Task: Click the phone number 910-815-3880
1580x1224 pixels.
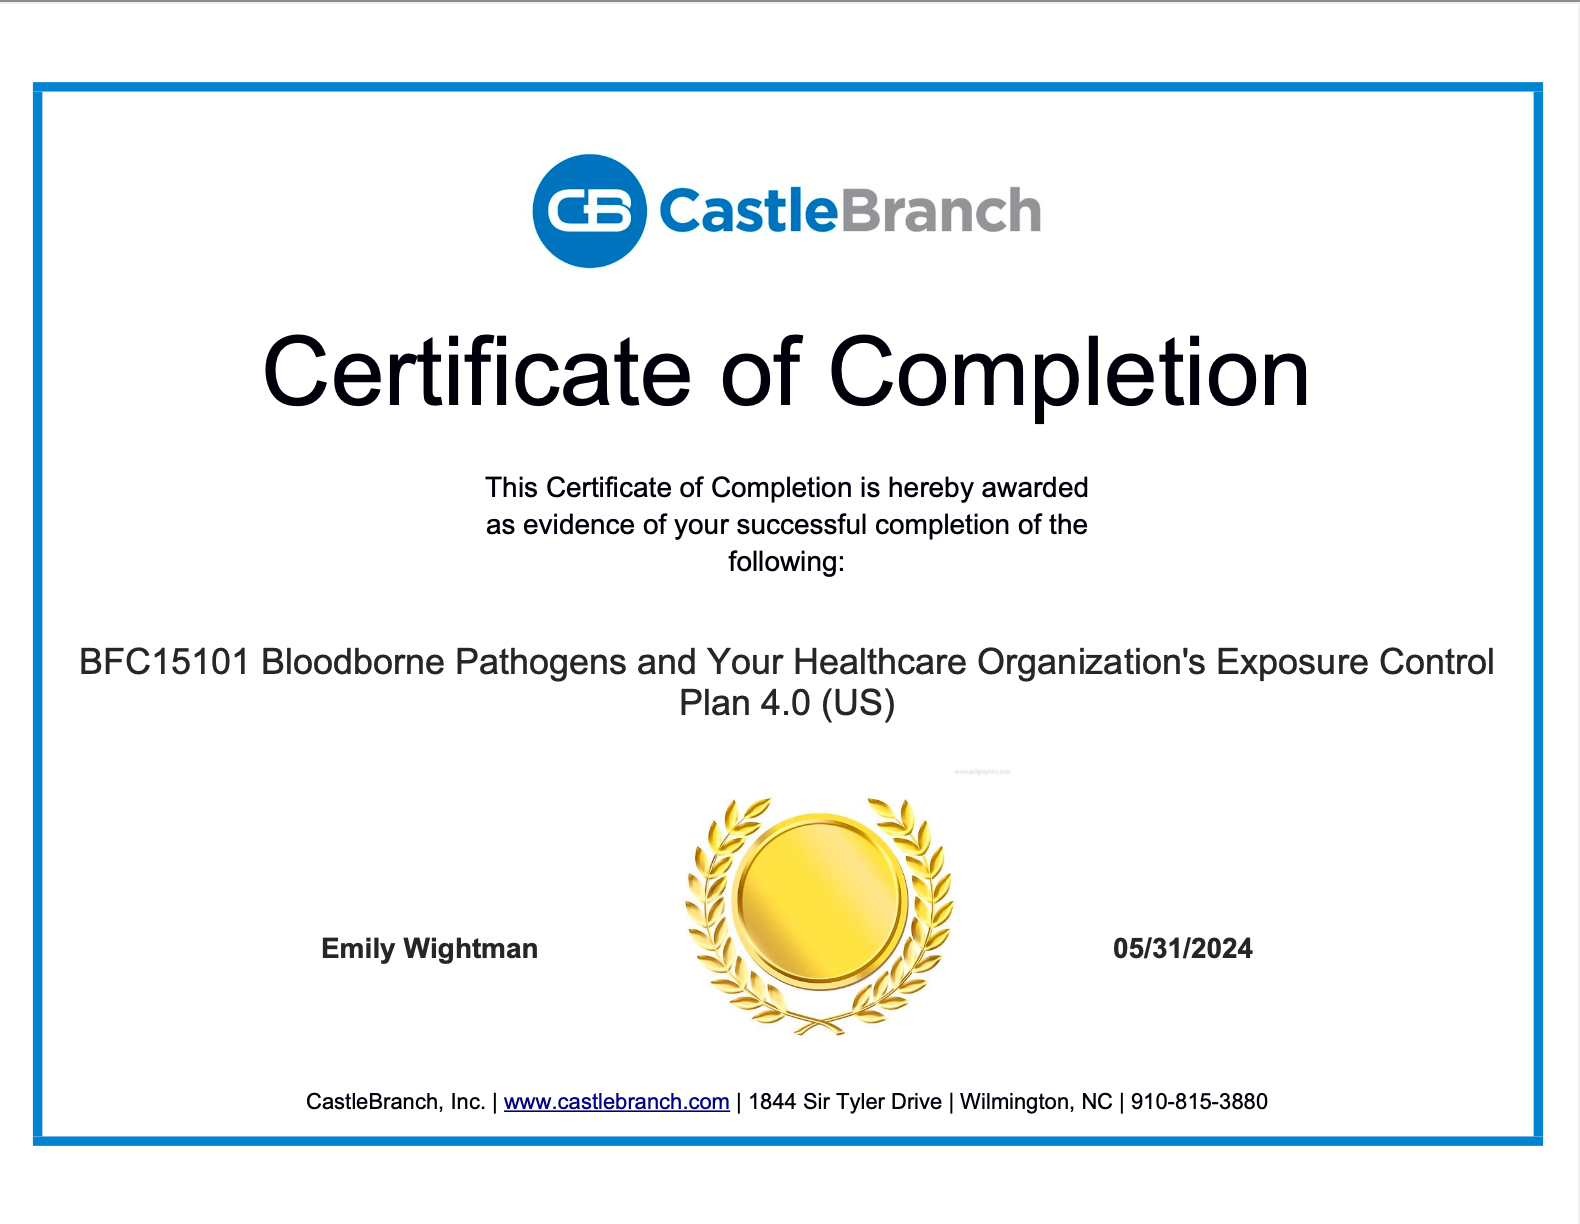Action: [x=1199, y=1101]
